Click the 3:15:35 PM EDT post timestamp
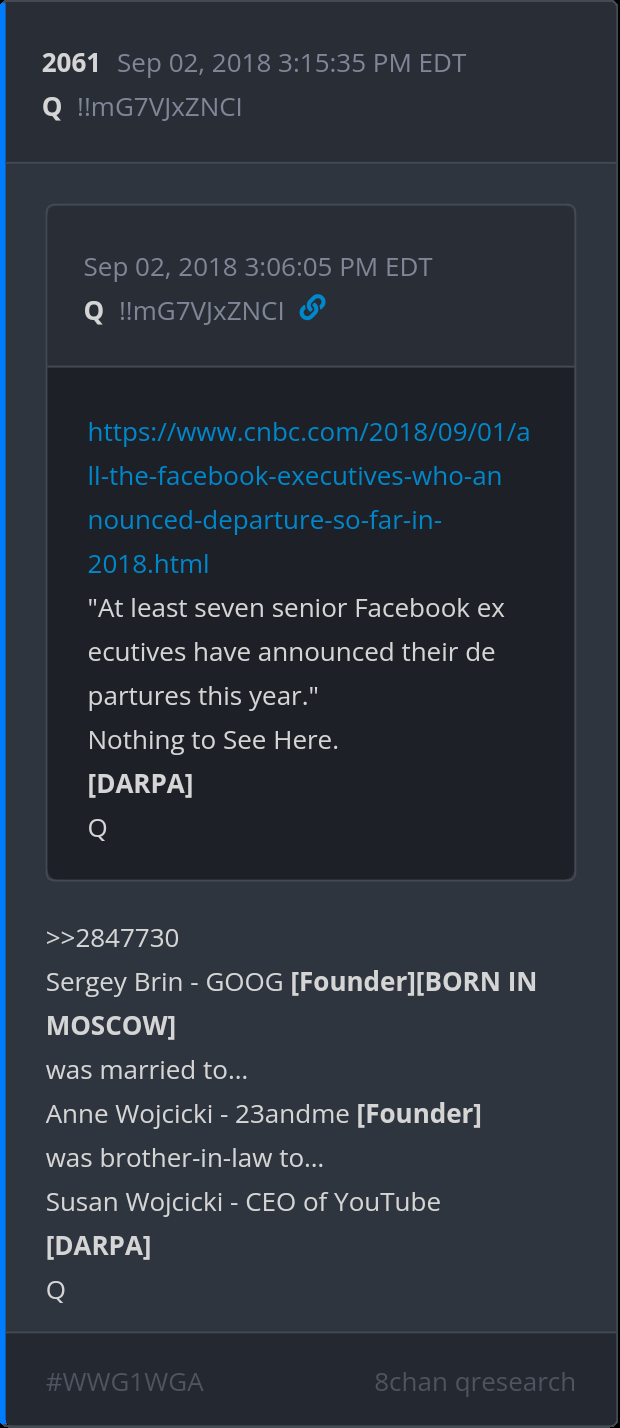This screenshot has height=1428, width=620. tap(291, 64)
